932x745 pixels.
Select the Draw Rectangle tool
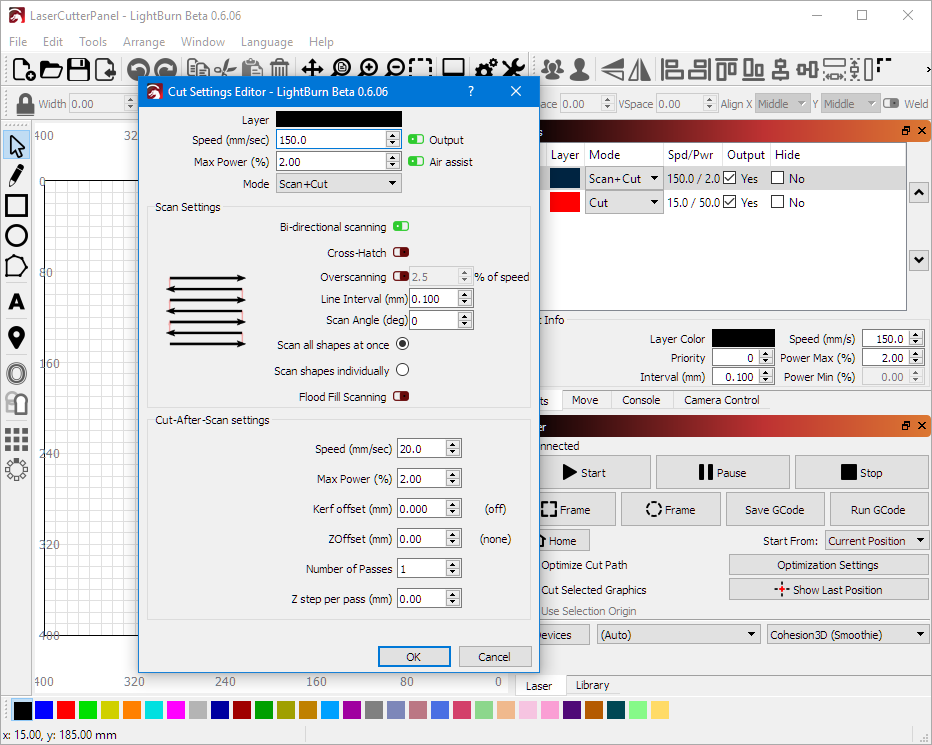(16, 206)
